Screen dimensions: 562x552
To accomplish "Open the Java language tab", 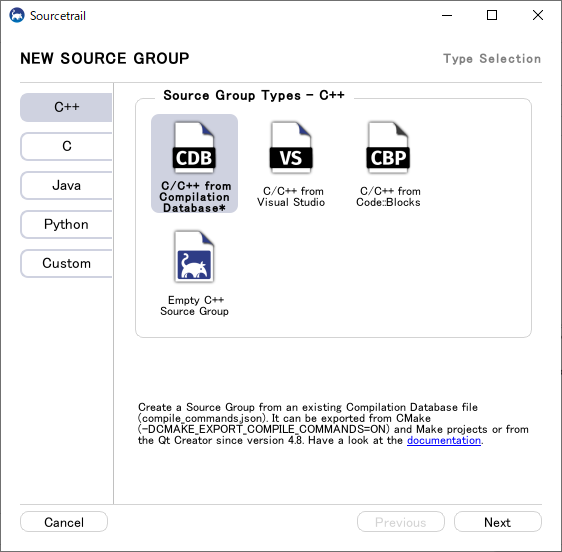I will [66, 185].
